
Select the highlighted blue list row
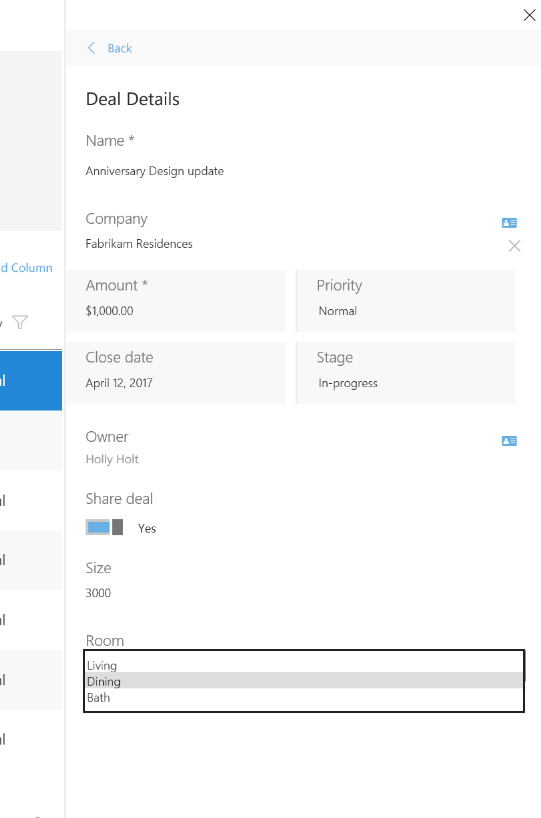[31, 381]
